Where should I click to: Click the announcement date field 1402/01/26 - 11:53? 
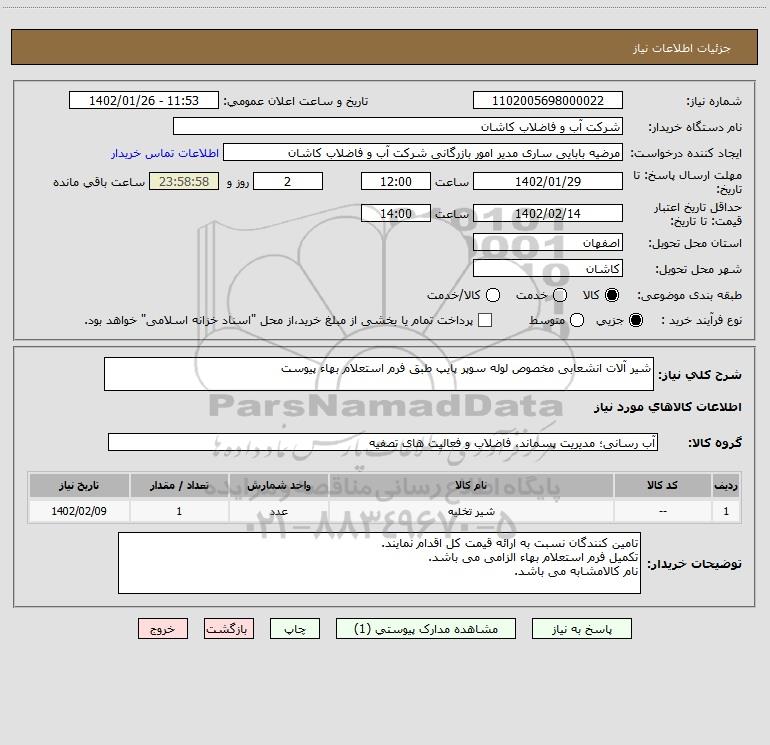point(144,101)
